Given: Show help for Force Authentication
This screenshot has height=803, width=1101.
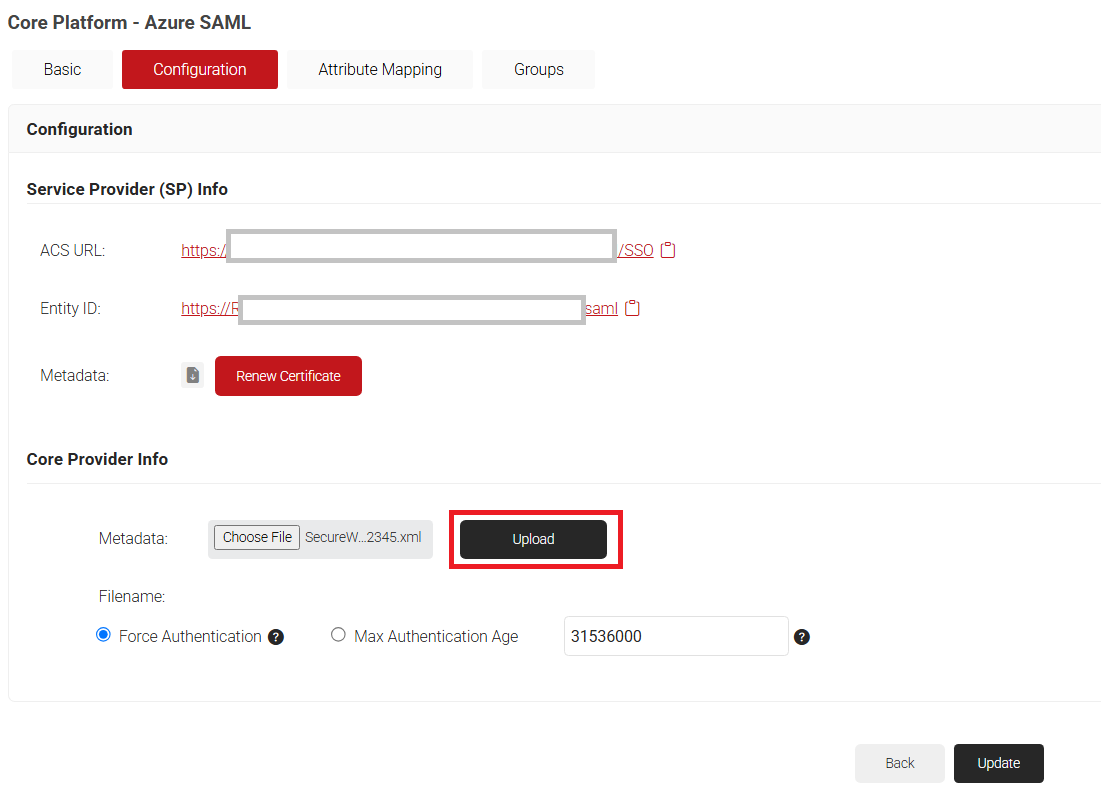Looking at the screenshot, I should pyautogui.click(x=276, y=637).
